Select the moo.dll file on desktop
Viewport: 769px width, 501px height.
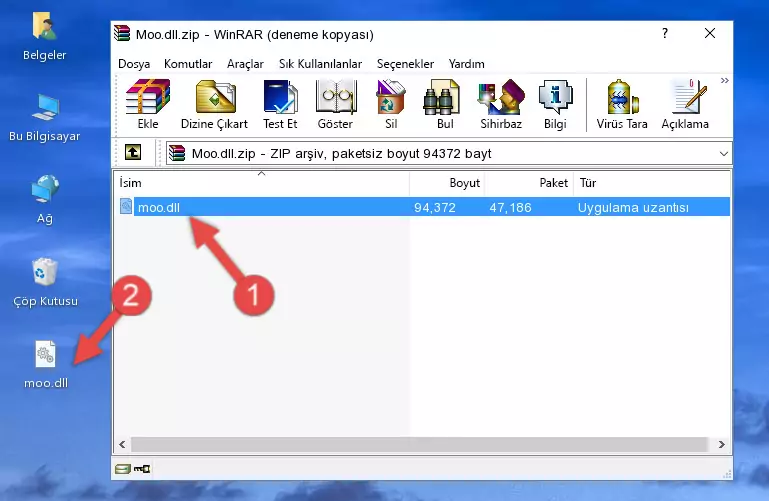[x=46, y=365]
